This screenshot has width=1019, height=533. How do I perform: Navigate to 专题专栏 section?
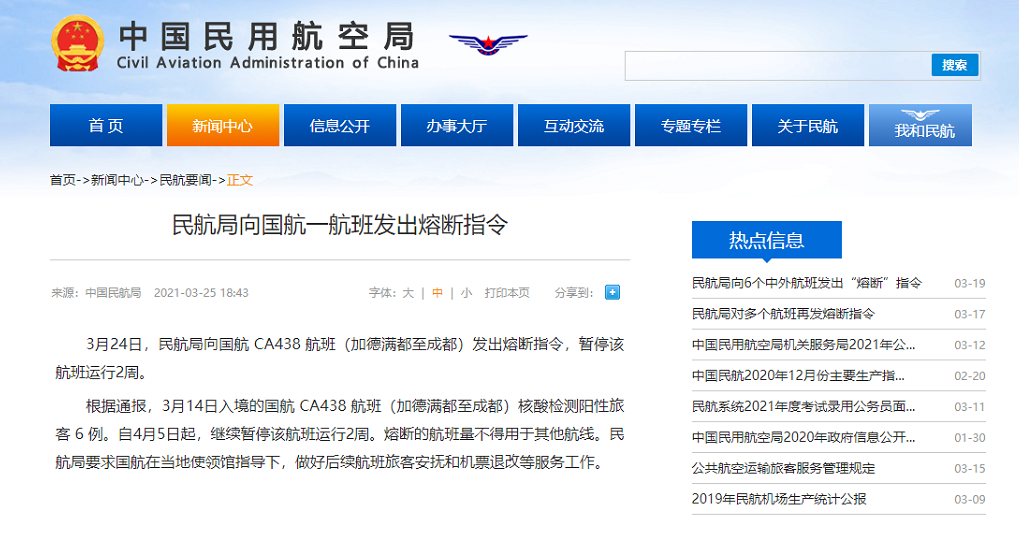(691, 126)
